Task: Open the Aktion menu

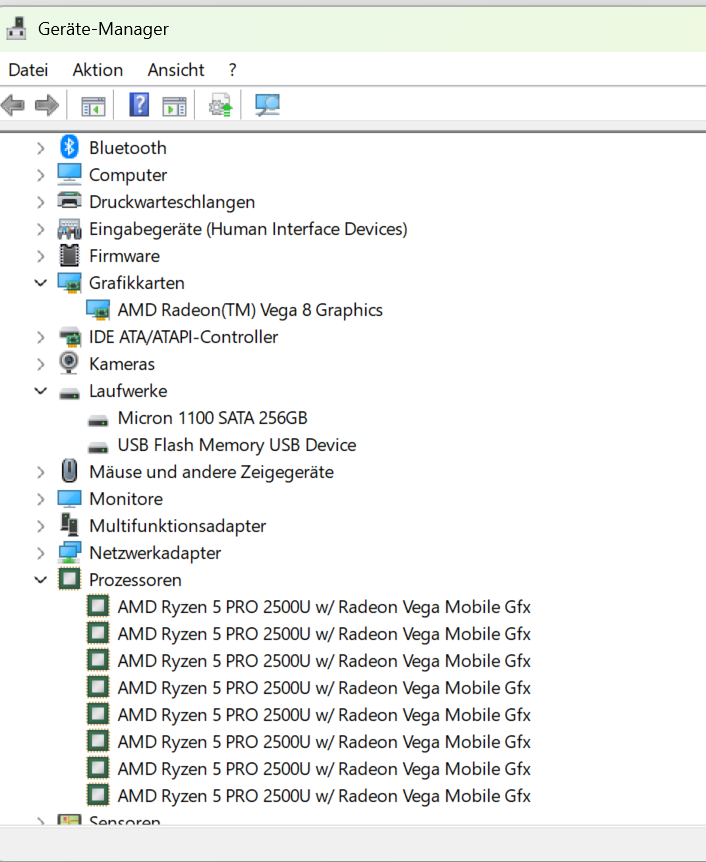Action: coord(98,70)
